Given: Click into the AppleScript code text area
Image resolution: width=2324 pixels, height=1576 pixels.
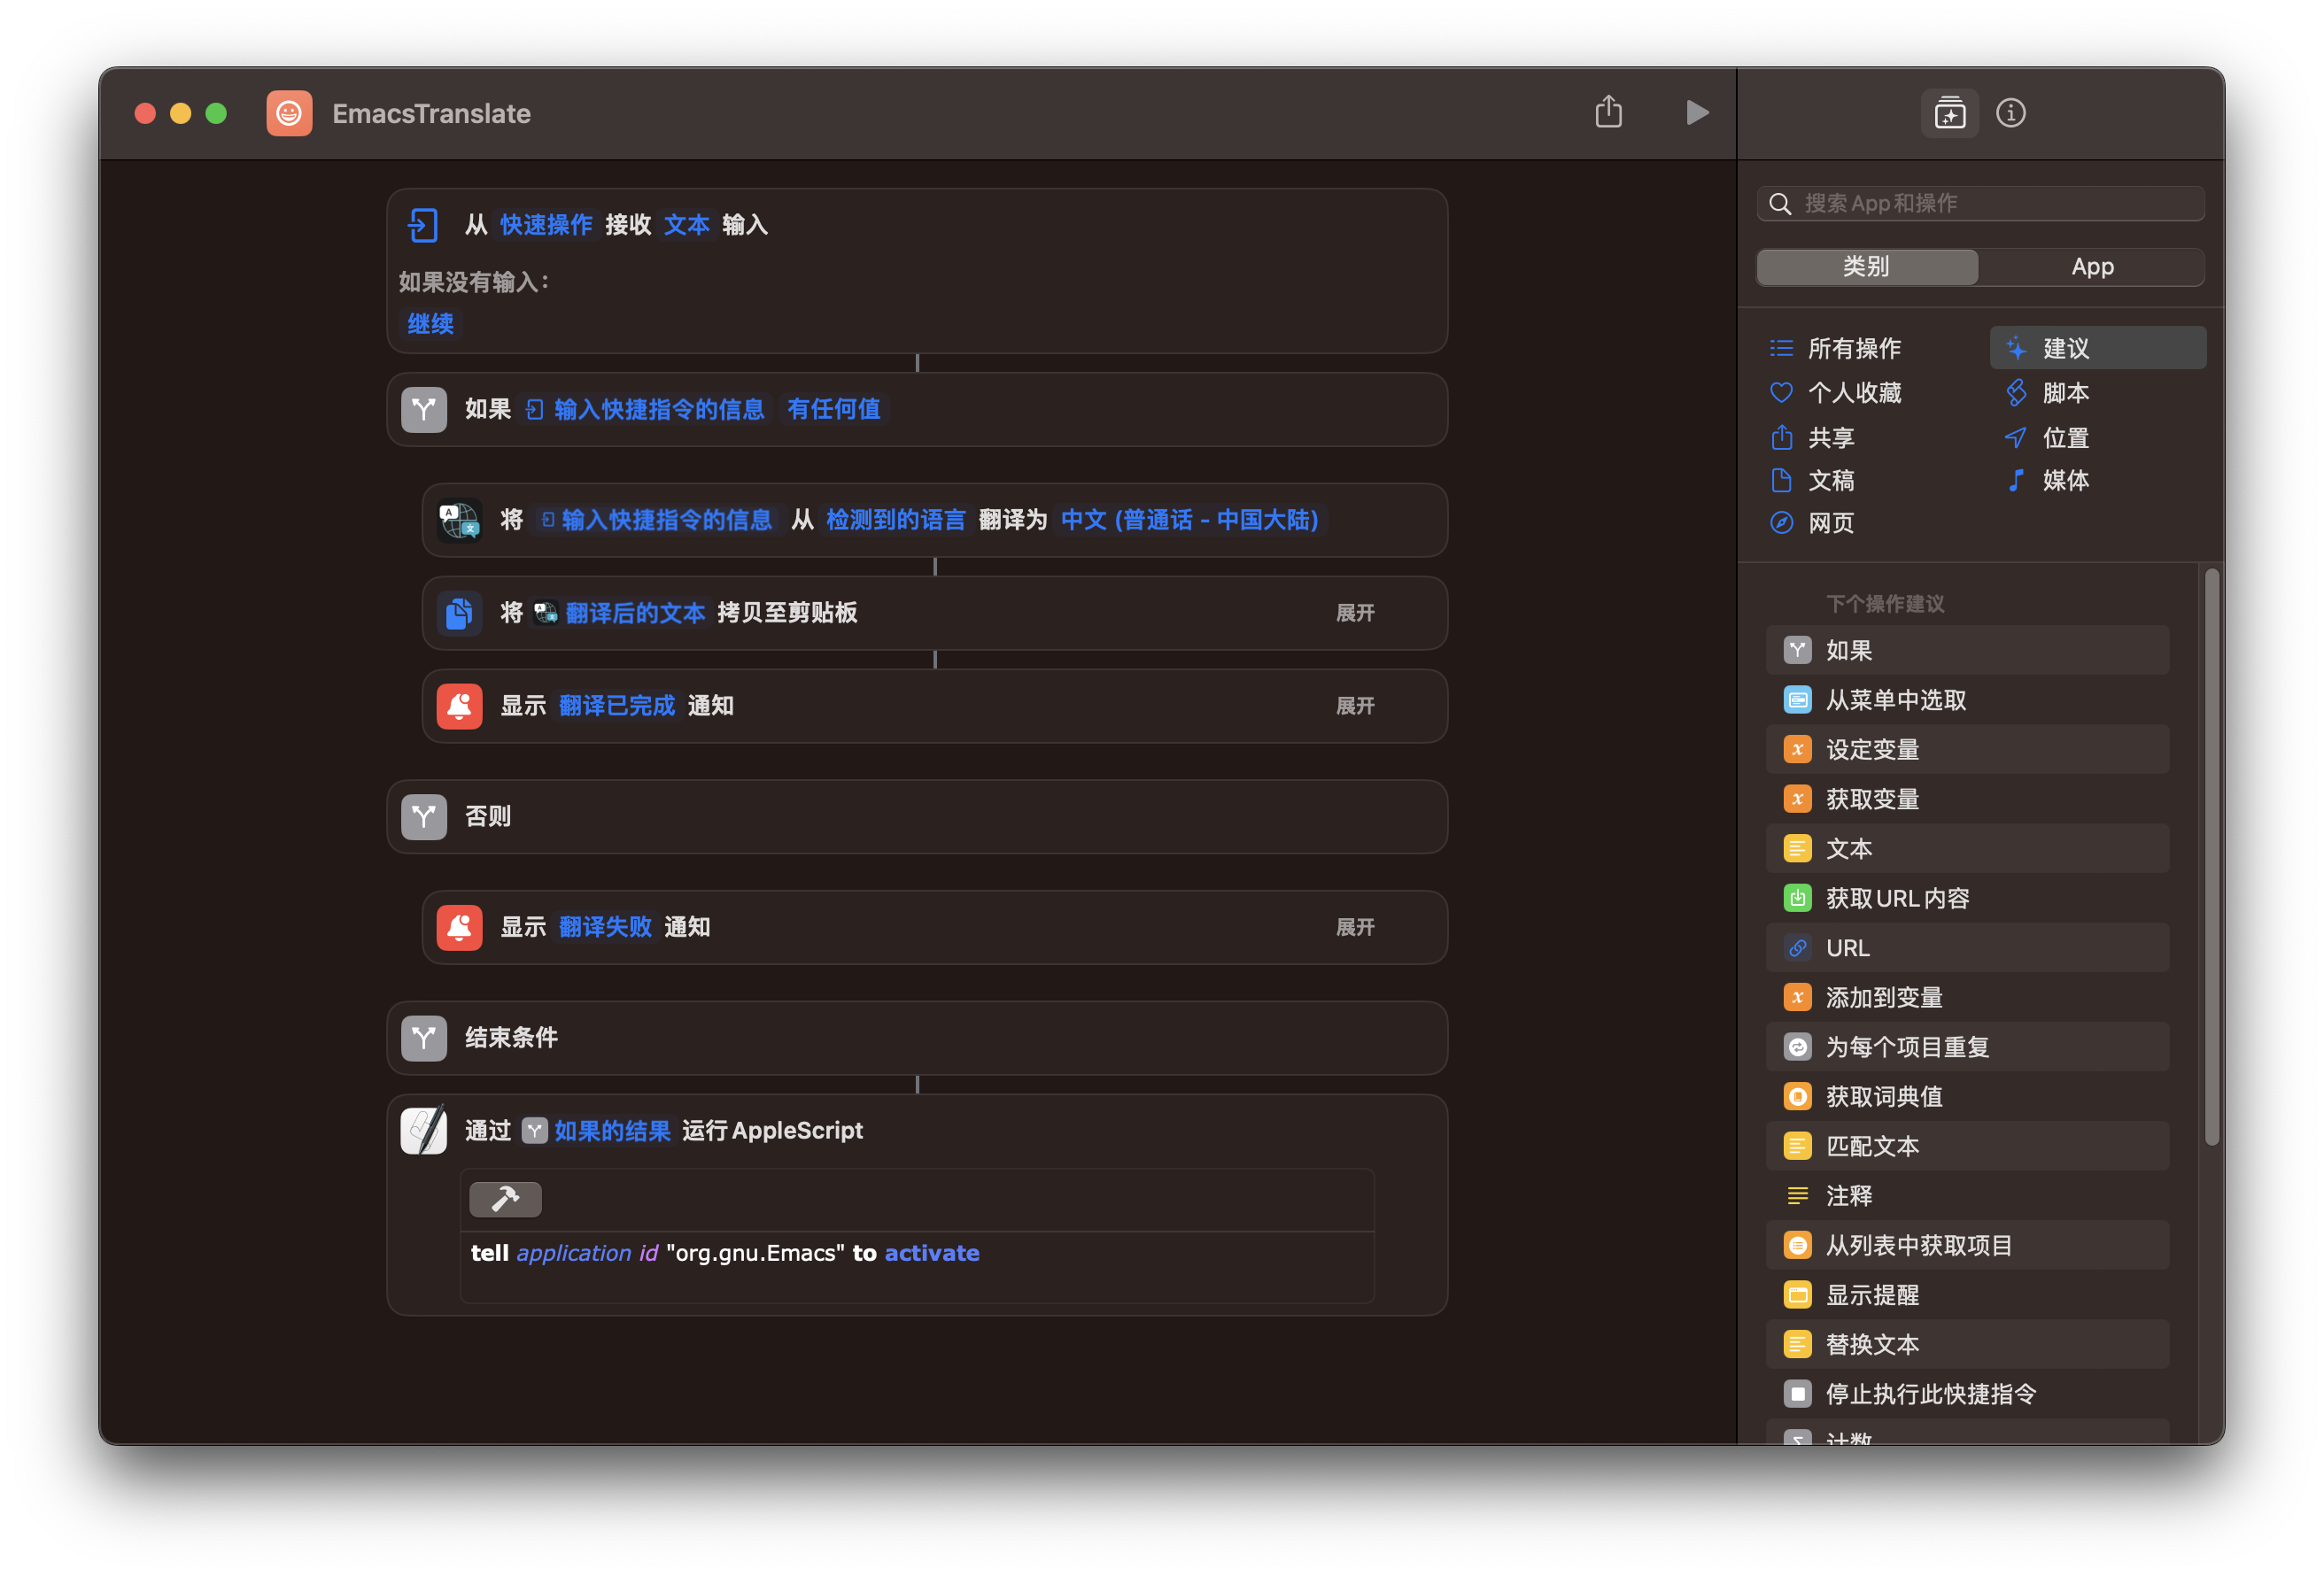Looking at the screenshot, I should coord(917,1266).
